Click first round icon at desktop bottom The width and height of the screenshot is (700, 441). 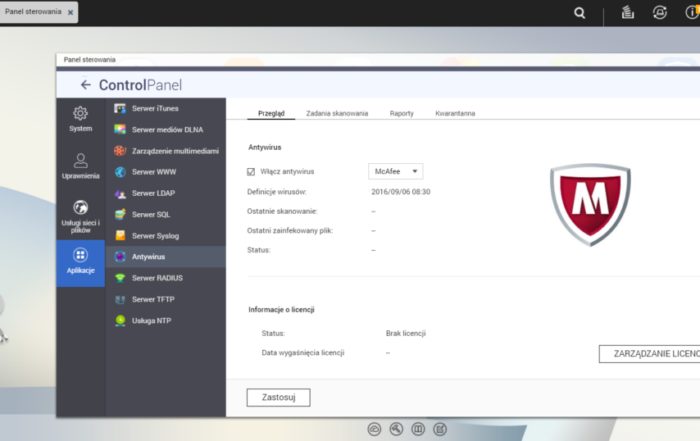pyautogui.click(x=374, y=429)
